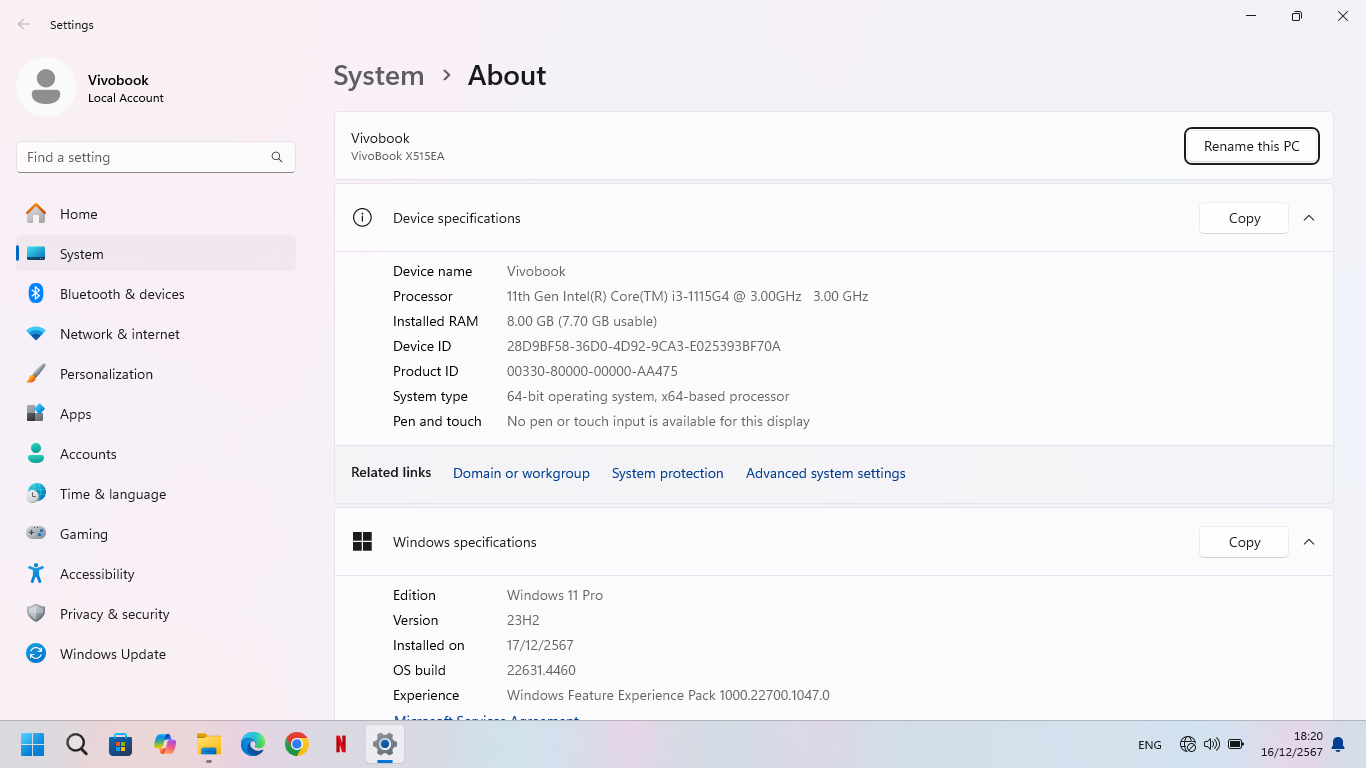The height and width of the screenshot is (768, 1366).
Task: Click the Accessibility figure icon in sidebar
Action: [x=36, y=574]
